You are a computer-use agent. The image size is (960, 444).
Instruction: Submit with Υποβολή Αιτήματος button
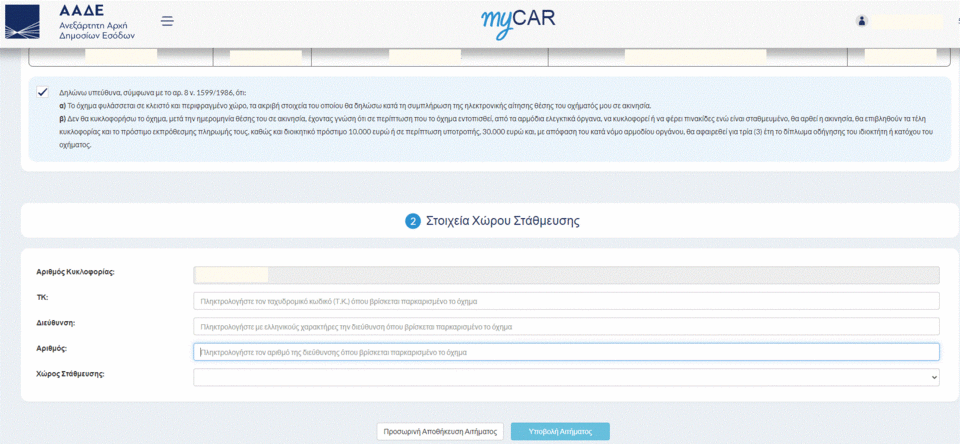click(x=560, y=431)
